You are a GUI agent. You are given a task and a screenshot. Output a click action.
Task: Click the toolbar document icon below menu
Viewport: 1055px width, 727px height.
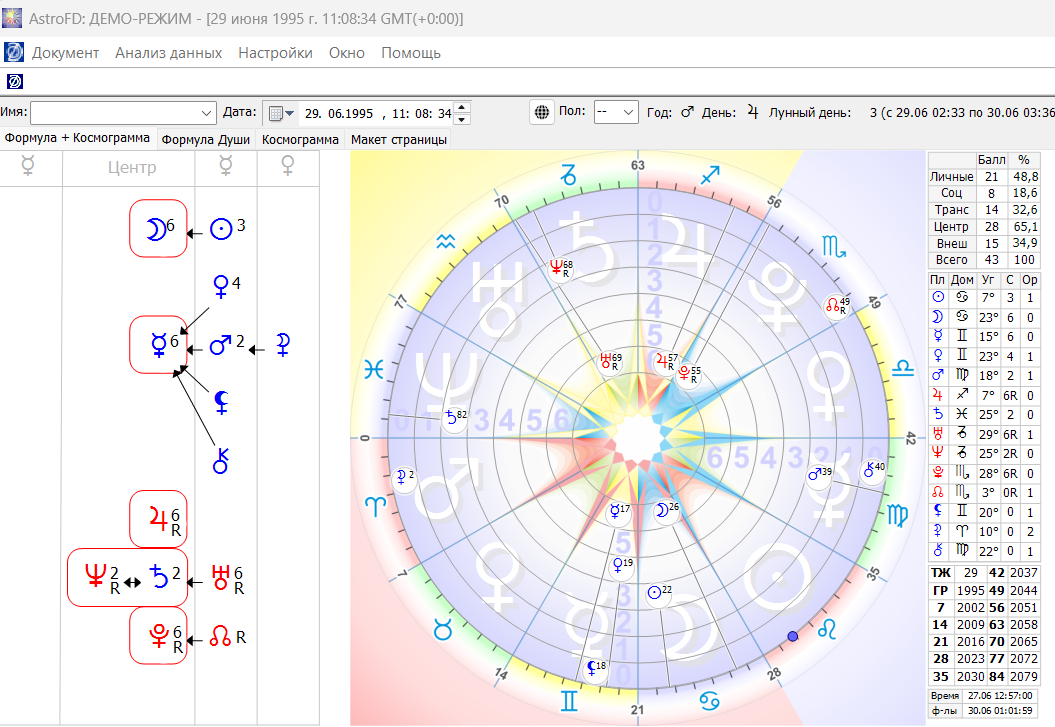click(15, 81)
